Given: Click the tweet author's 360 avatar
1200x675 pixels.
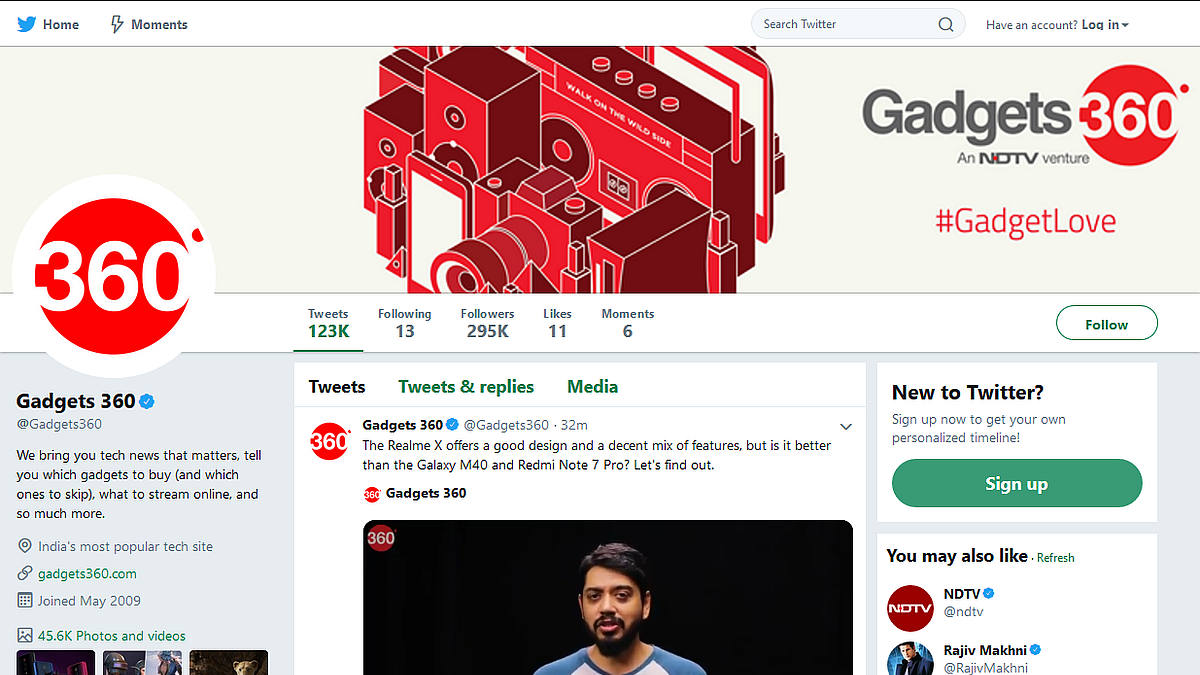Looking at the screenshot, I should (329, 441).
